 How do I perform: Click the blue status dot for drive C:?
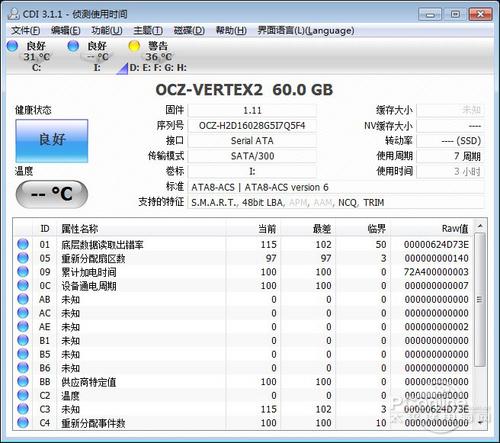tap(12, 46)
